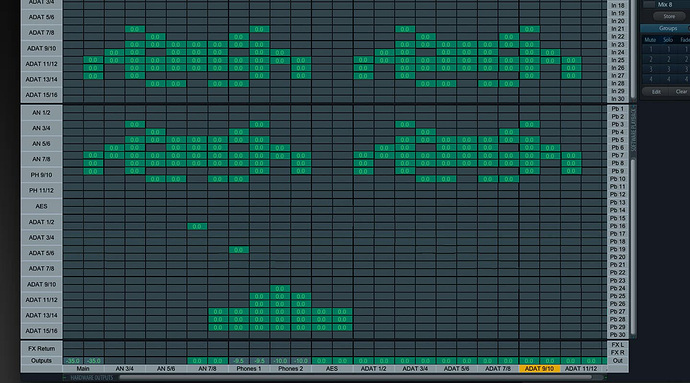This screenshot has height=383, width=690.
Task: Toggle Mute group 3
Action: coord(650,70)
